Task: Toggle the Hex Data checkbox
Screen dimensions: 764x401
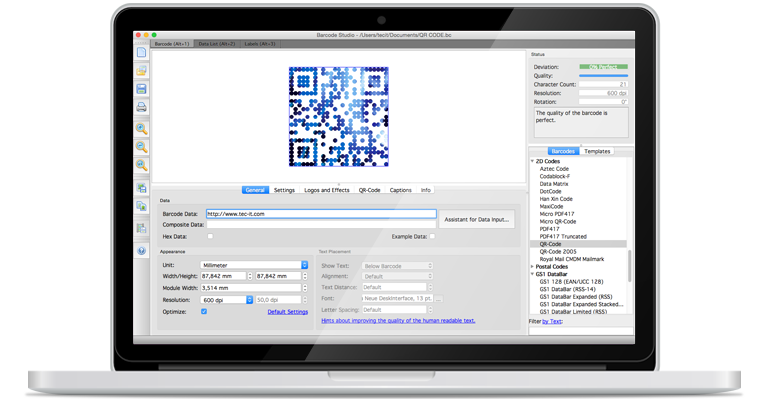Action: pyautogui.click(x=210, y=236)
